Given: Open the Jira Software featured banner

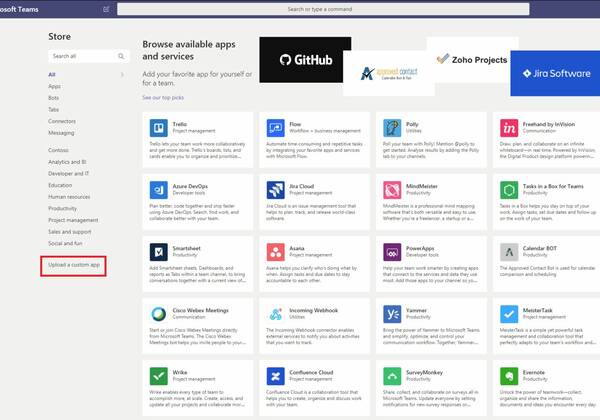Looking at the screenshot, I should (x=555, y=73).
